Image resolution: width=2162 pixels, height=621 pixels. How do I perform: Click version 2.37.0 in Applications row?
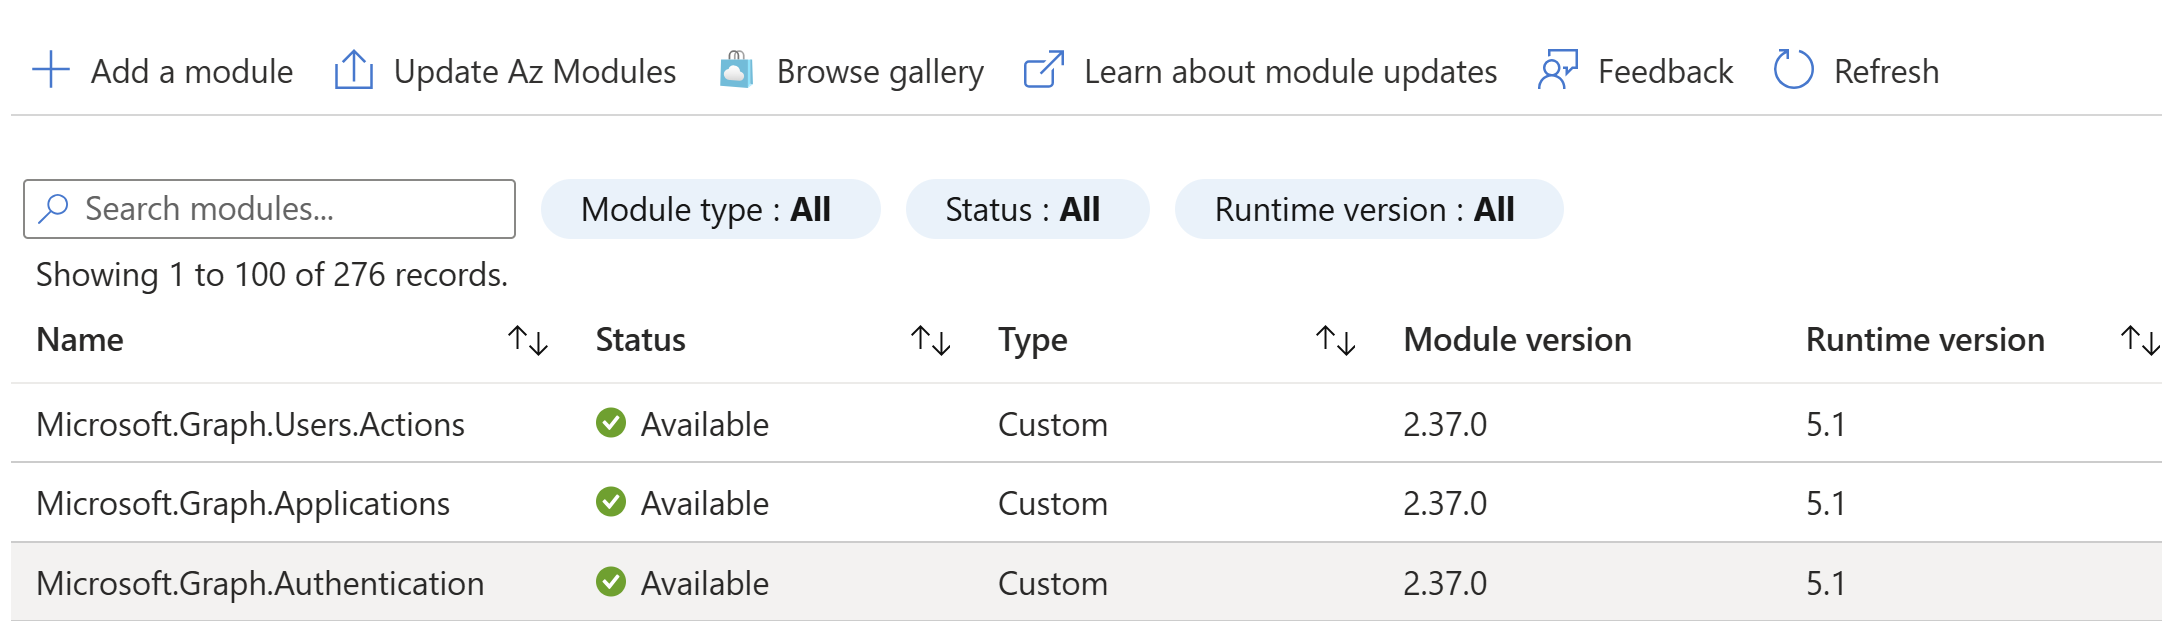point(1445,504)
